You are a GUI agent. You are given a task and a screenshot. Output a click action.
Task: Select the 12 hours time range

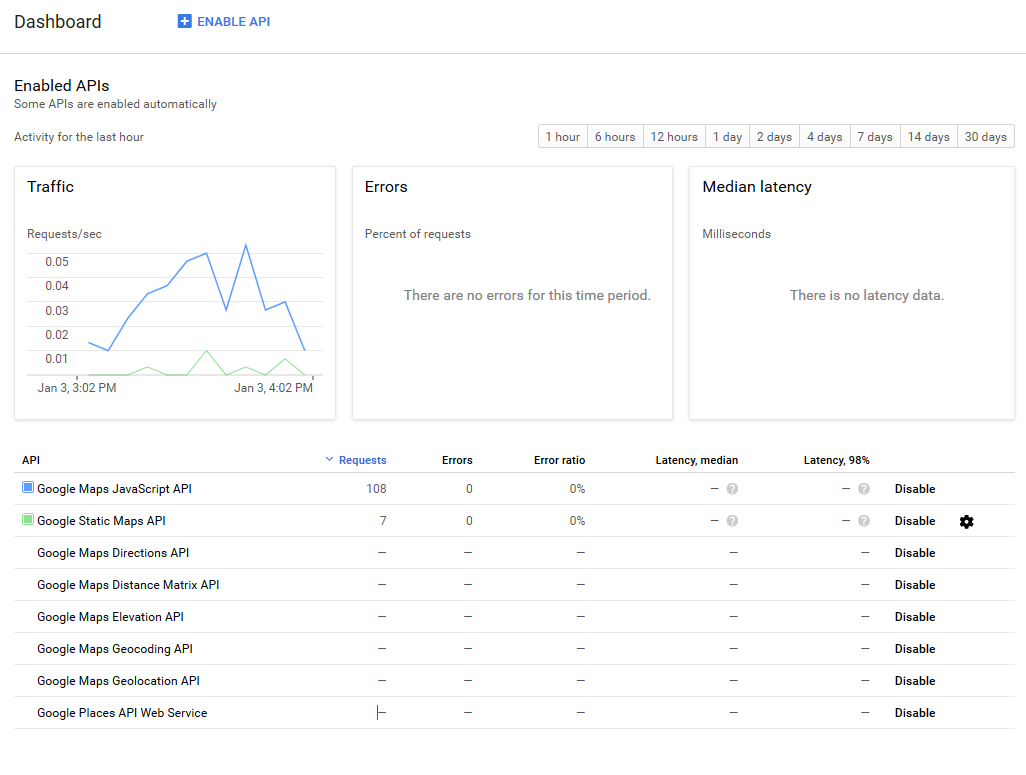point(674,137)
